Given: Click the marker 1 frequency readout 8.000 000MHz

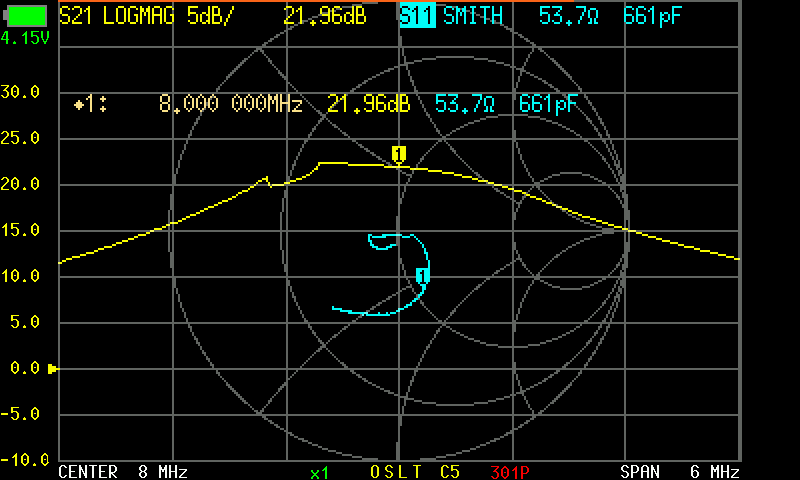Looking at the screenshot, I should tap(231, 104).
